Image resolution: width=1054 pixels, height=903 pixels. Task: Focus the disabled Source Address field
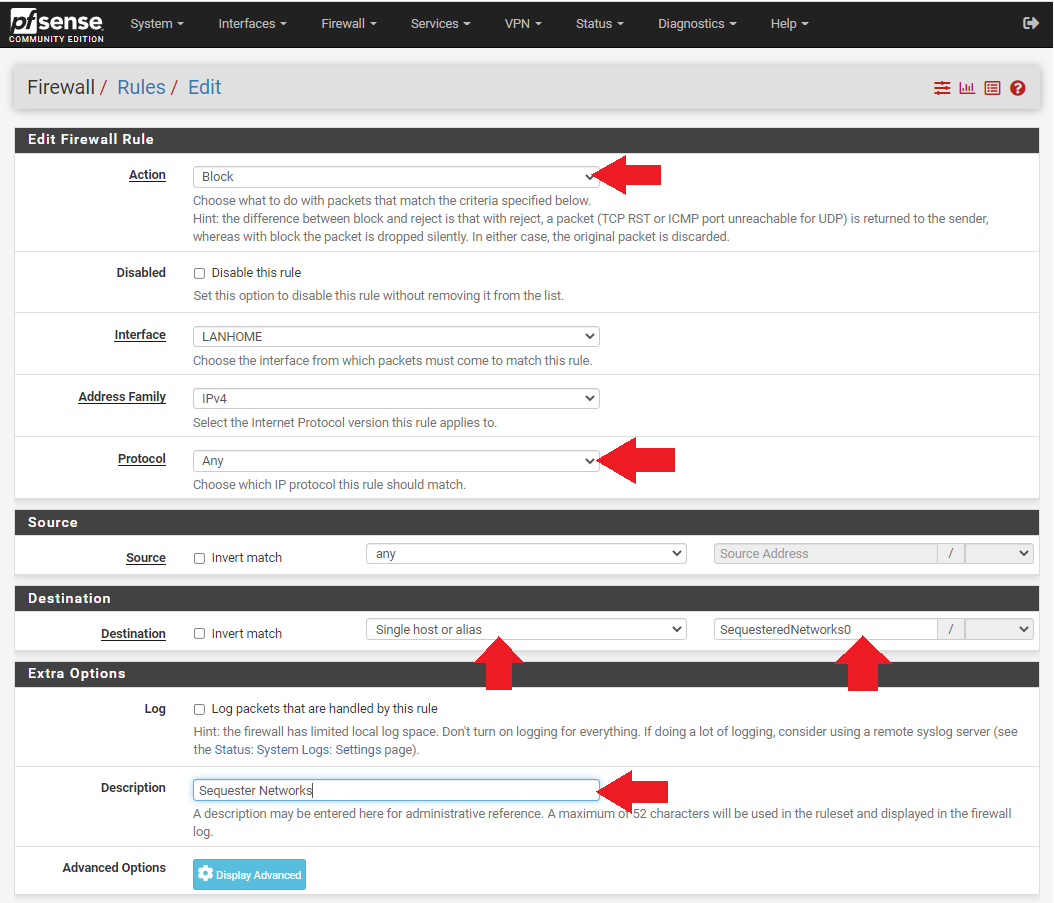[825, 554]
